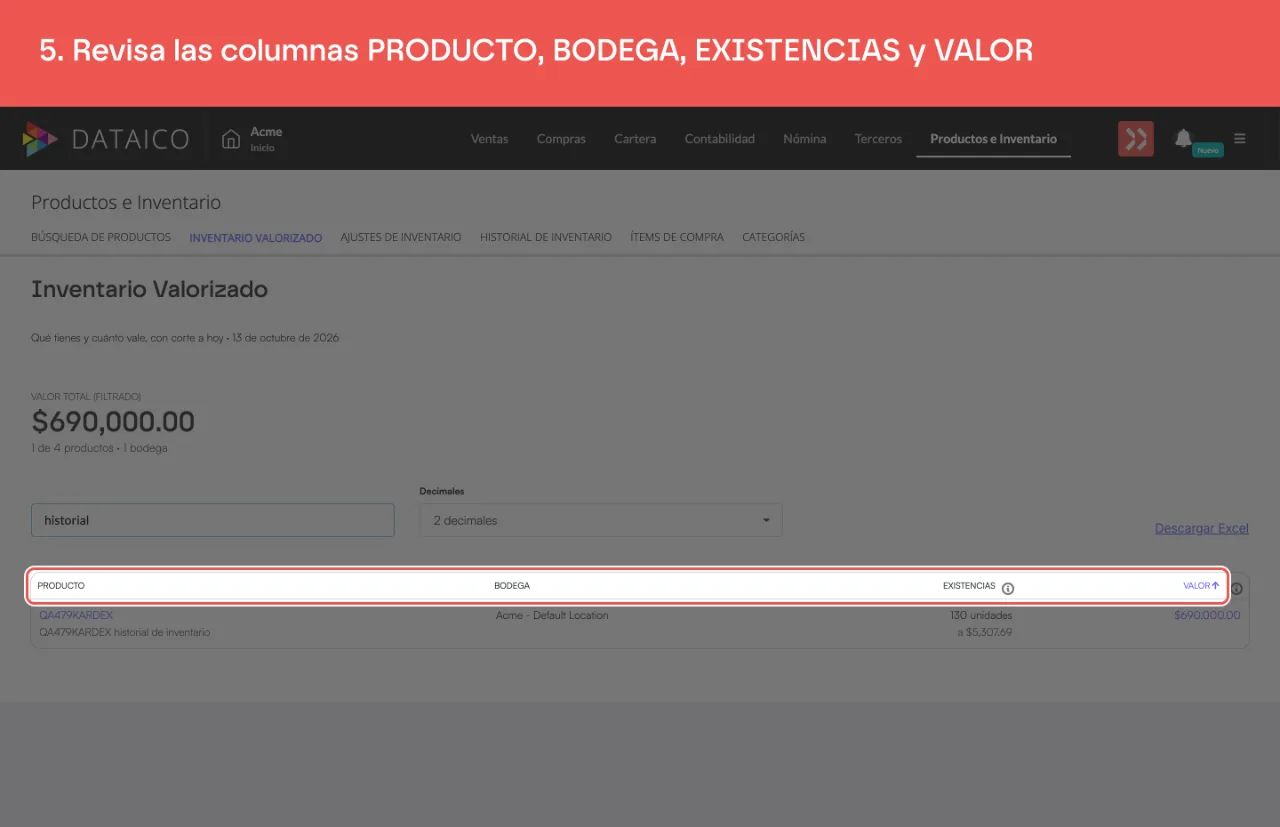The image size is (1280, 827).
Task: Open the Nómina menu
Action: coord(805,139)
